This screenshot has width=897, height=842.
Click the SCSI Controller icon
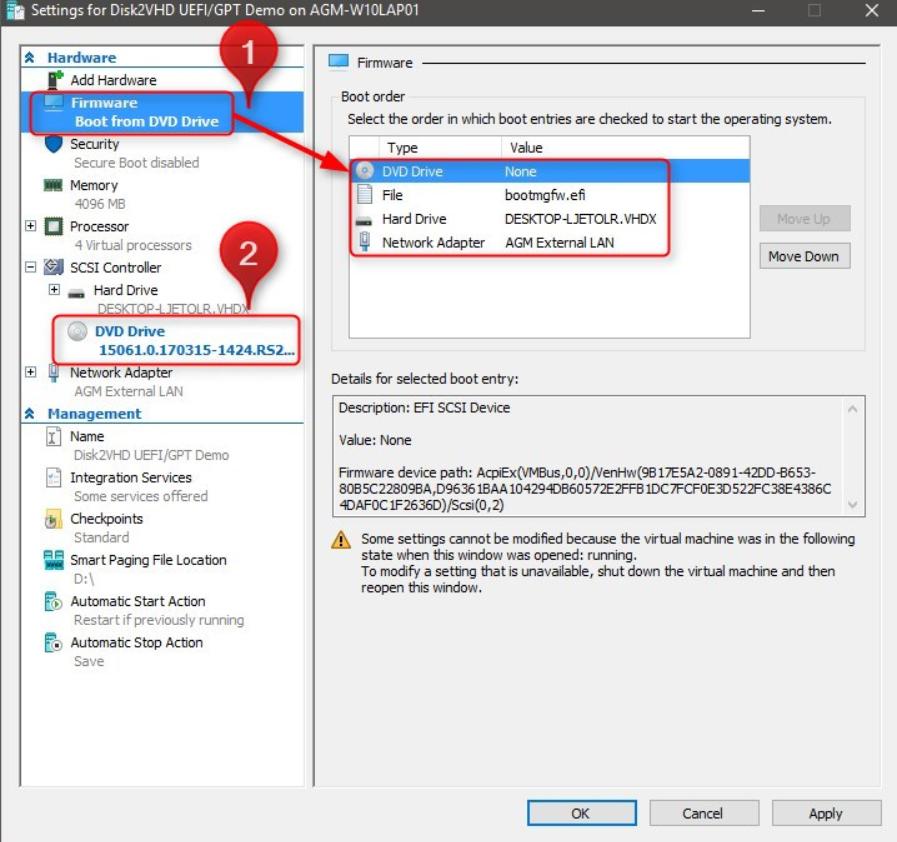(x=53, y=267)
